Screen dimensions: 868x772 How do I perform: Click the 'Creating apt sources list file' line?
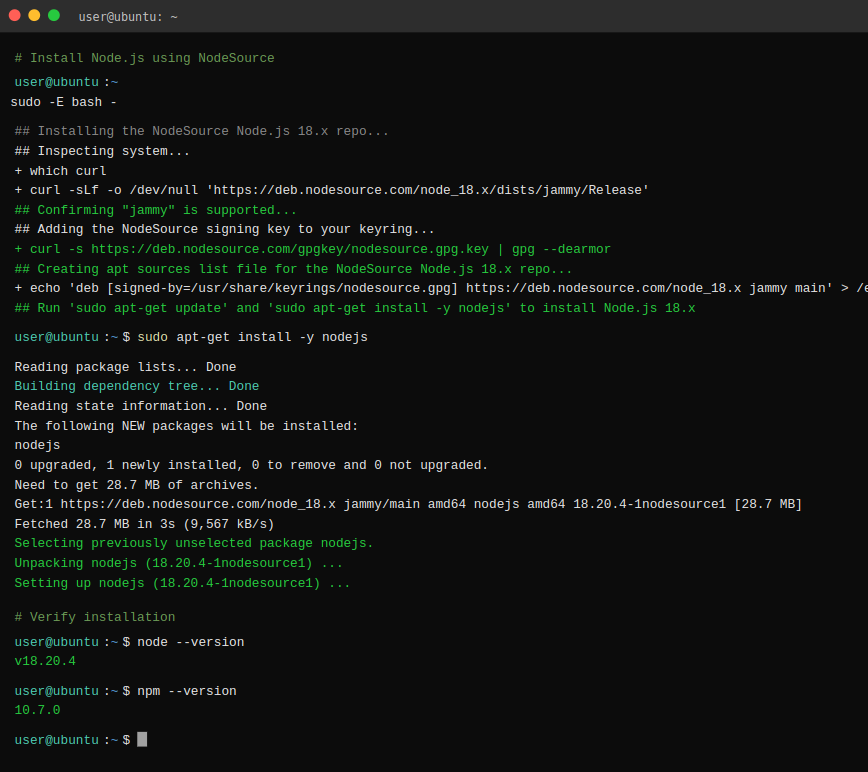293,269
